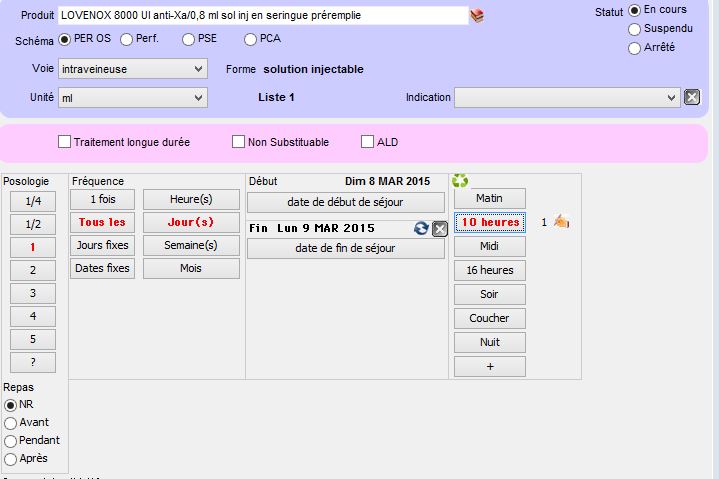The height and width of the screenshot is (479, 719).
Task: Select Jours fixes frequency
Action: tap(102, 245)
